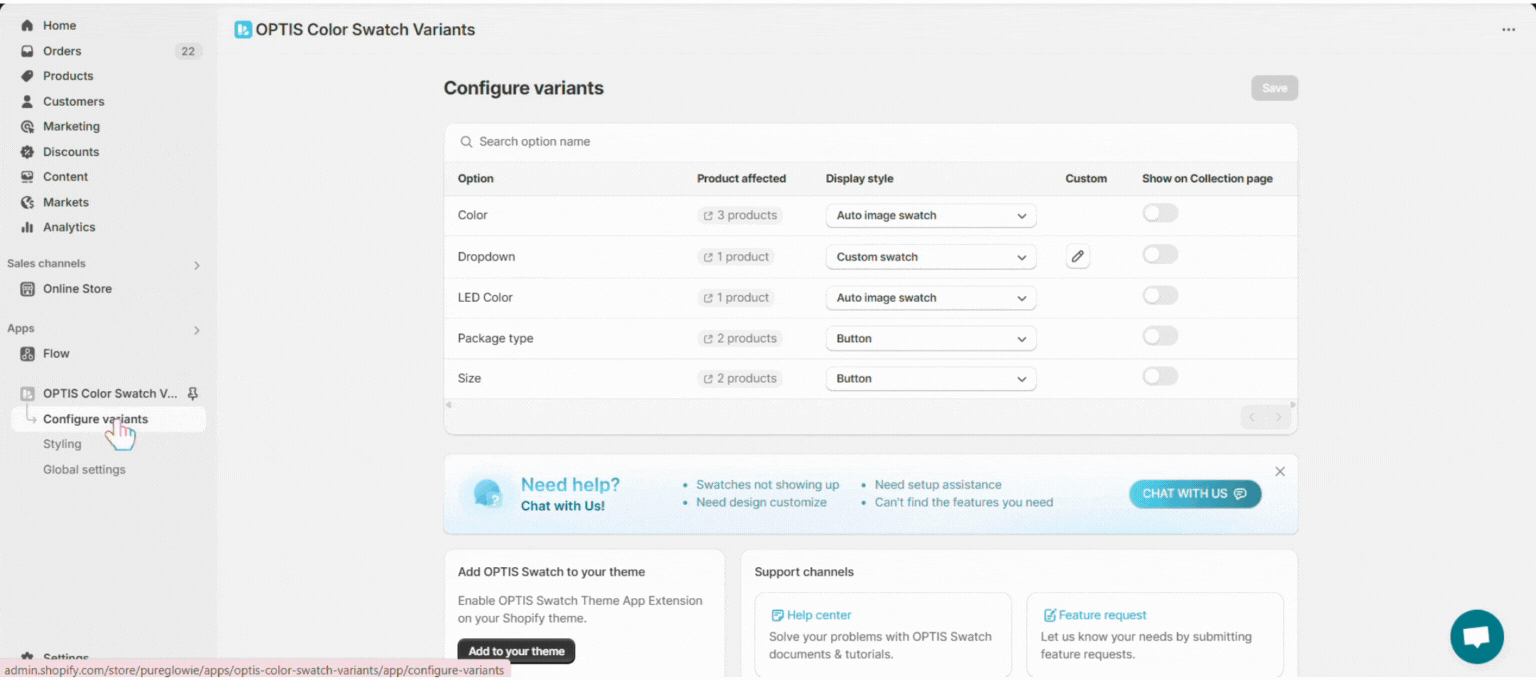Open the Styling submenu item

pos(62,444)
